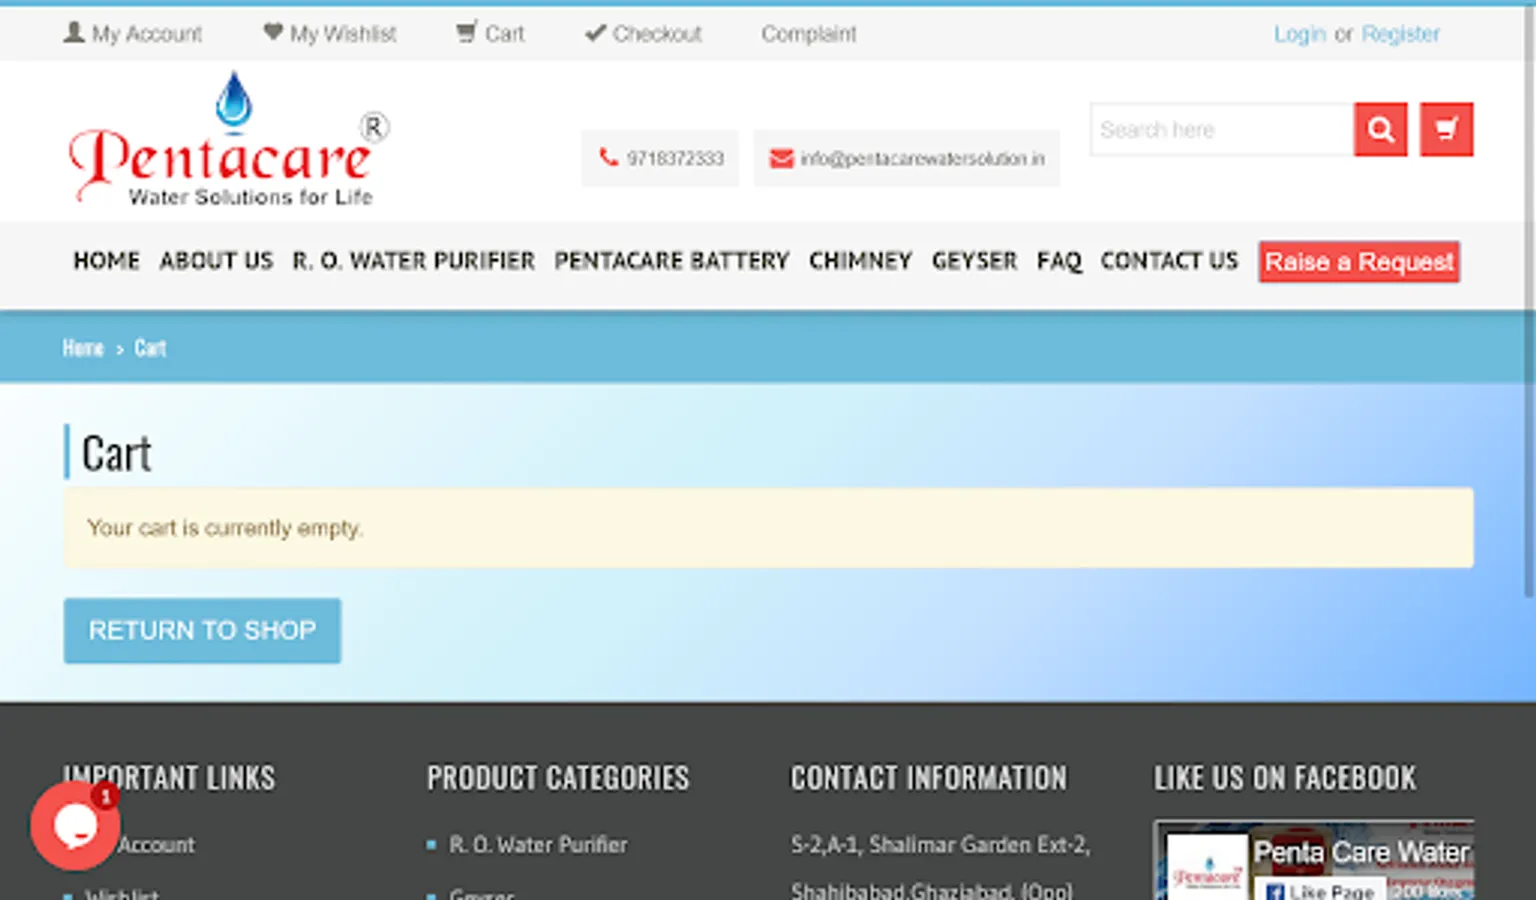Screen dimensions: 1536x900
Task: Click the Raise a Request button
Action: [1359, 262]
